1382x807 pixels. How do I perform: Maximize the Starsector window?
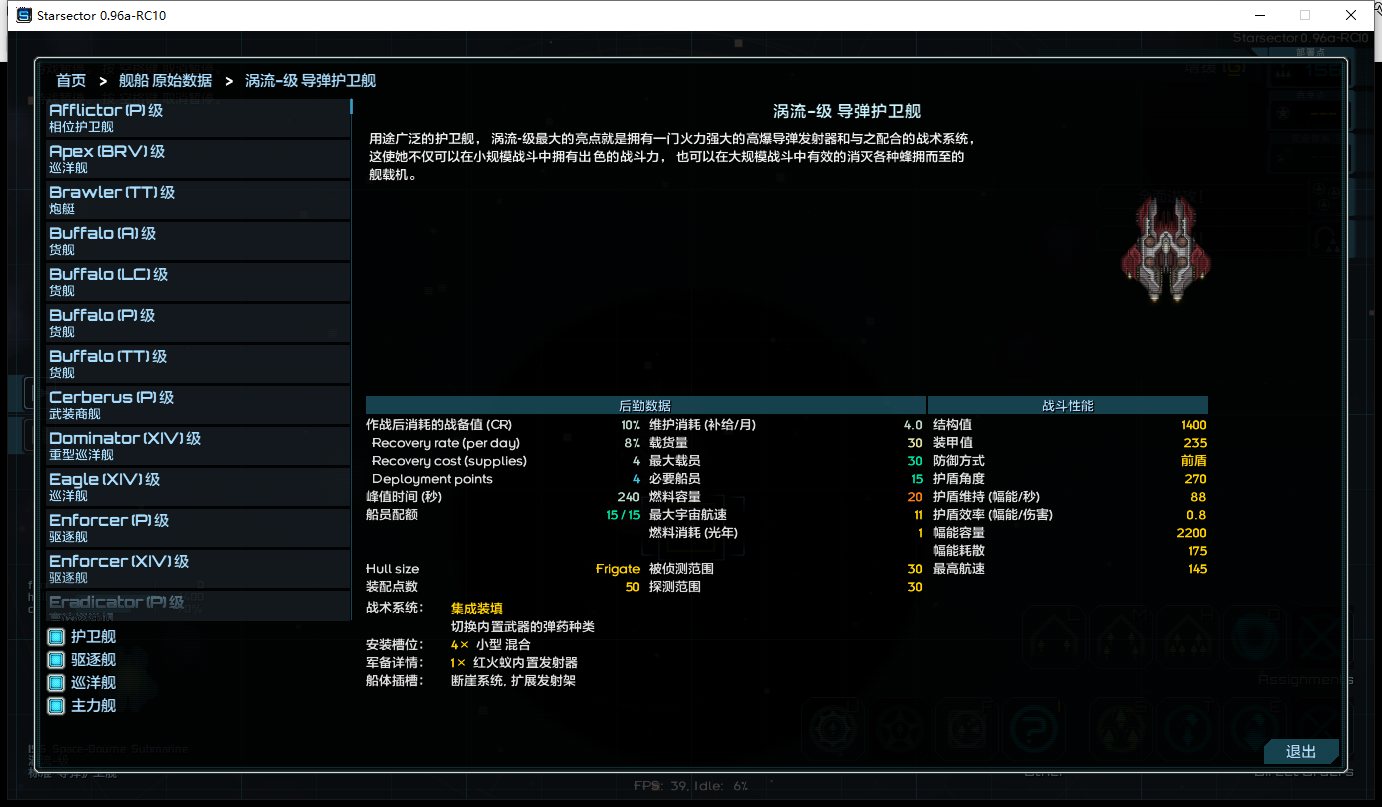pos(1304,15)
